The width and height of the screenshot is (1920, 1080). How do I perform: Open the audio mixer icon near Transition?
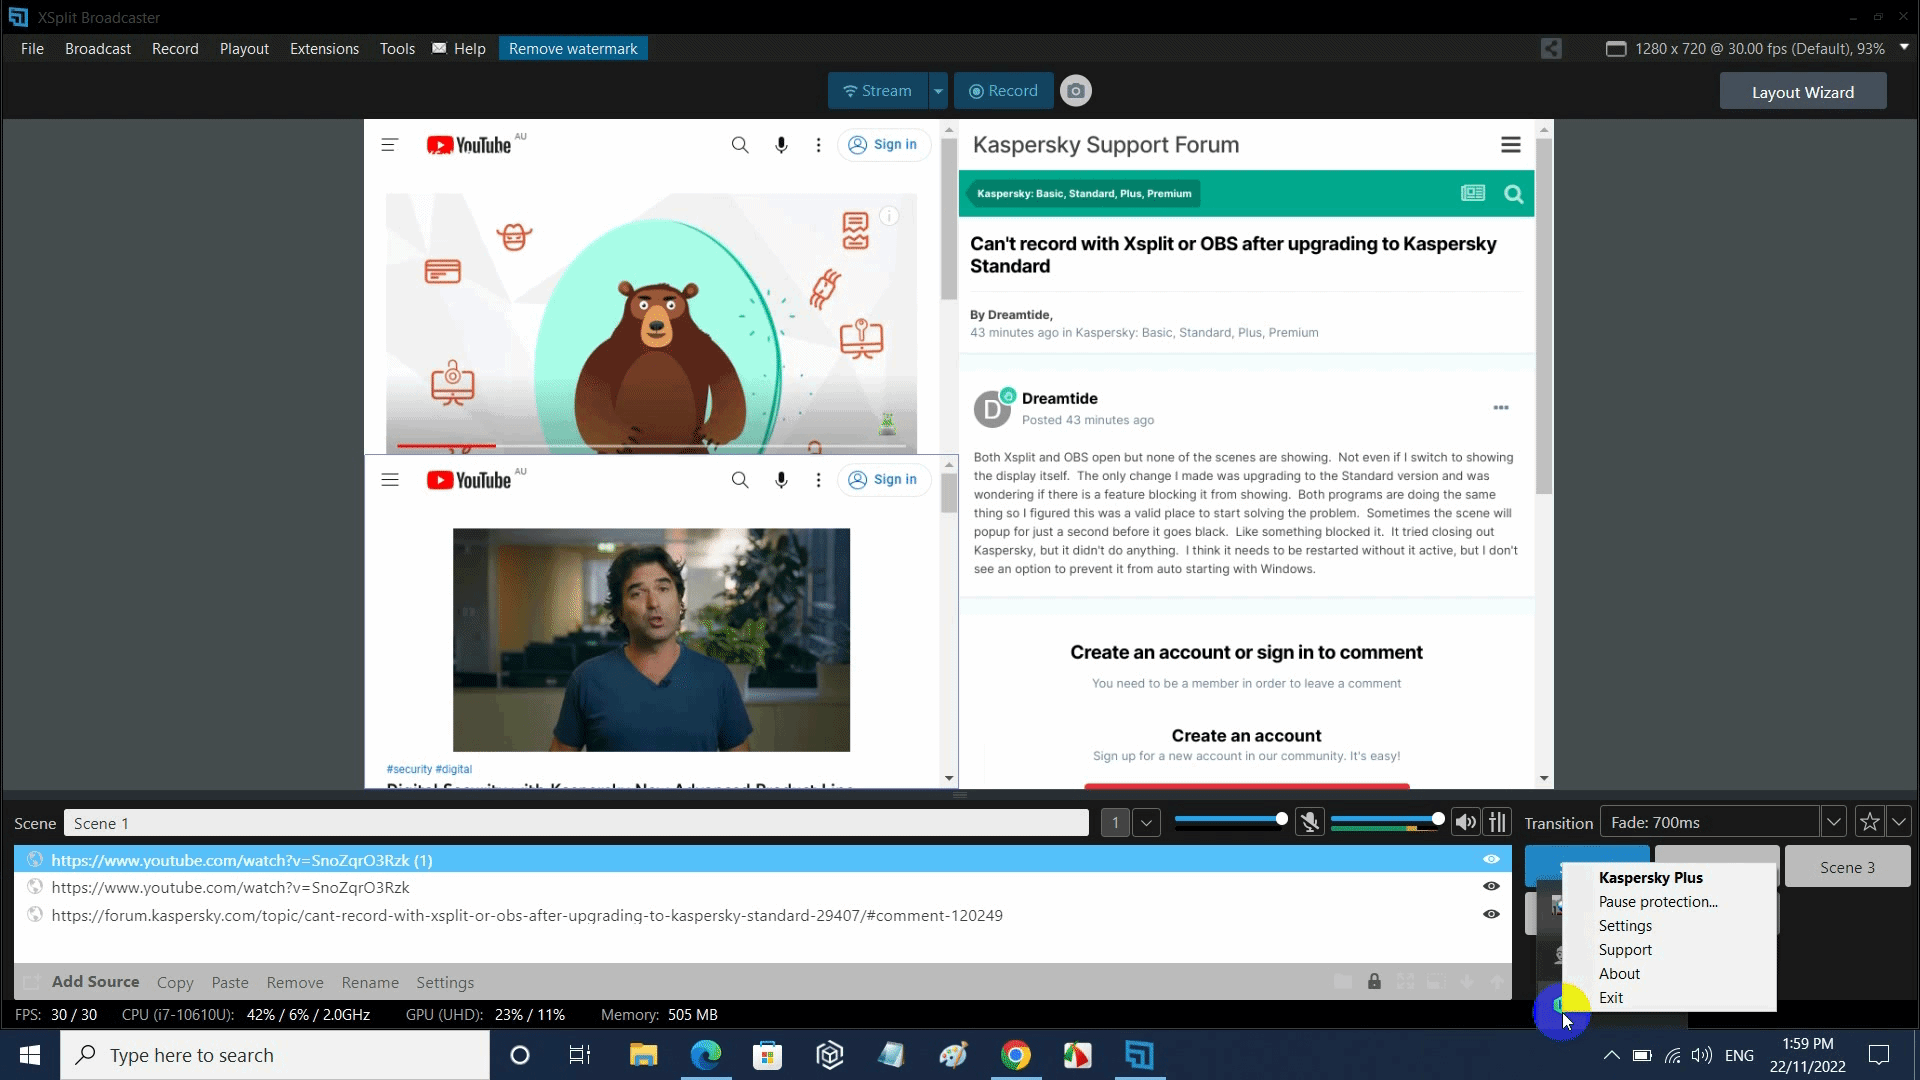[x=1497, y=822]
